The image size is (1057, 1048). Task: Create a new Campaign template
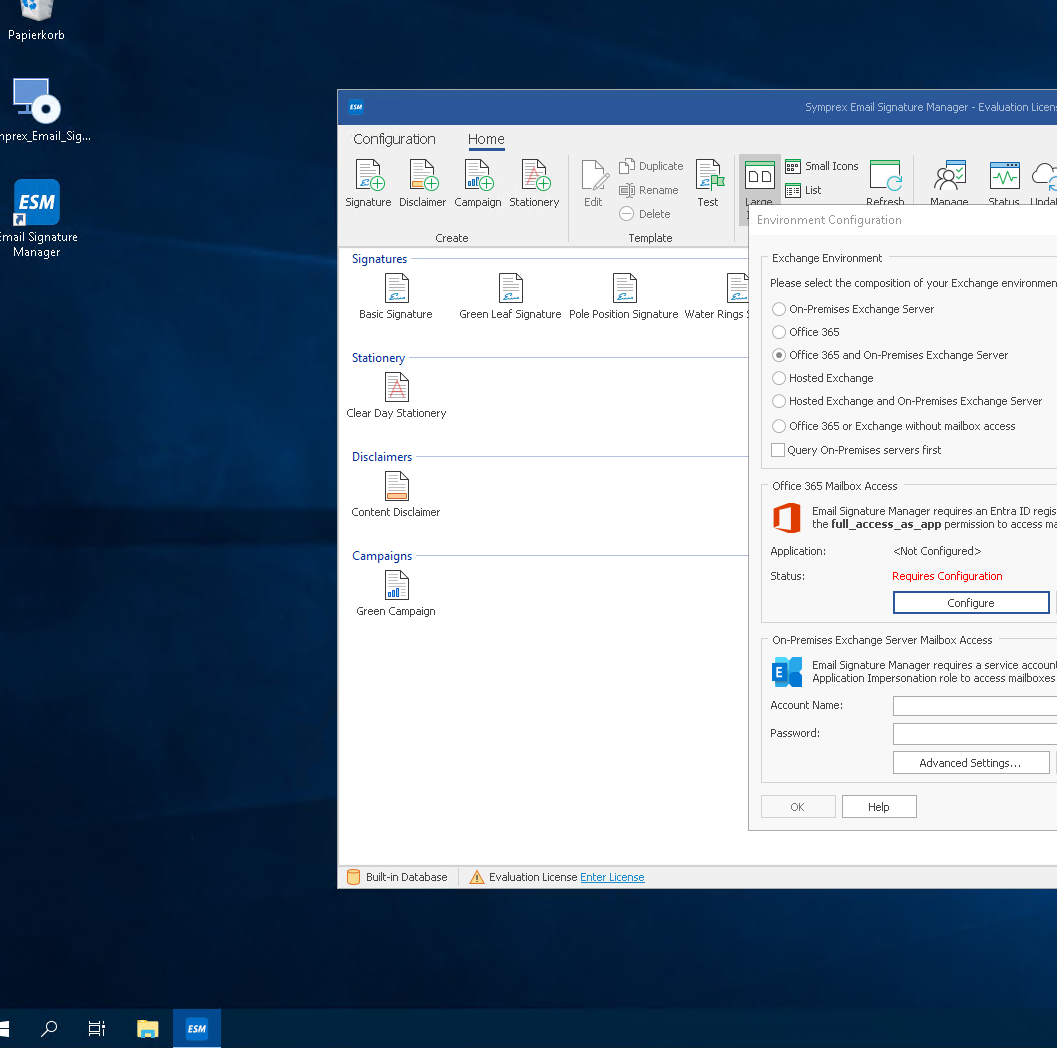(x=477, y=183)
